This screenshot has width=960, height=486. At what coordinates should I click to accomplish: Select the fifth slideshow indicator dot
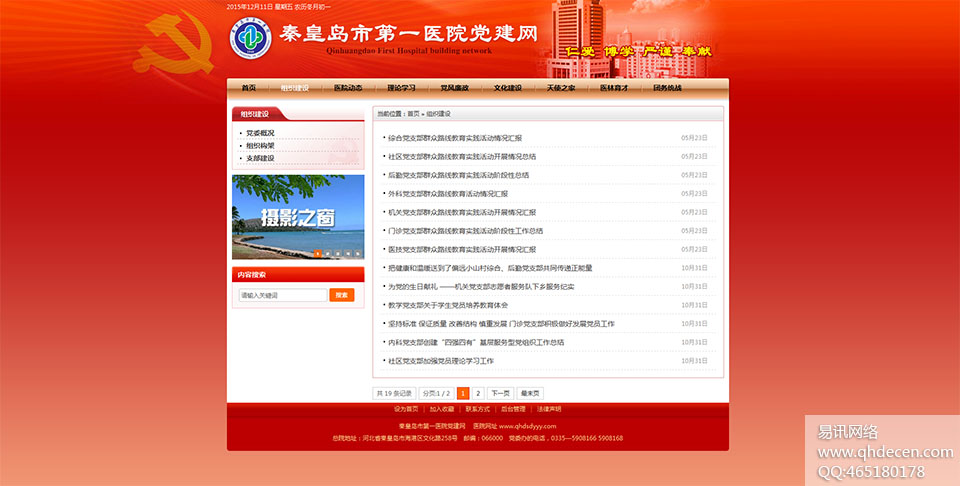(x=358, y=253)
